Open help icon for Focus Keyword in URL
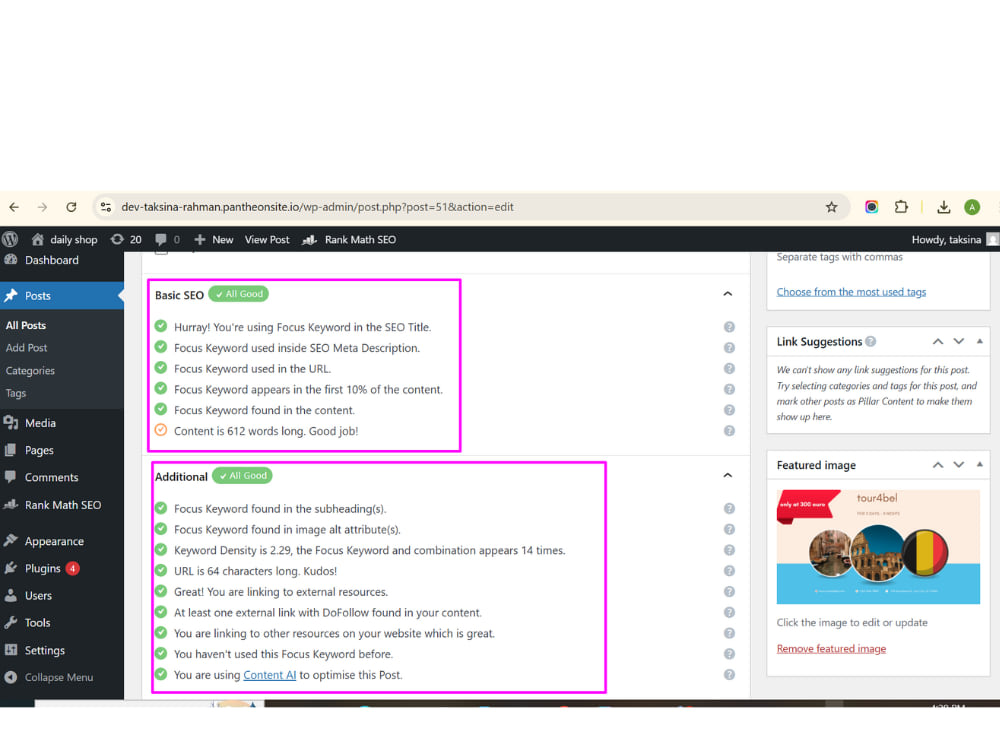This screenshot has height=750, width=1000. 729,369
